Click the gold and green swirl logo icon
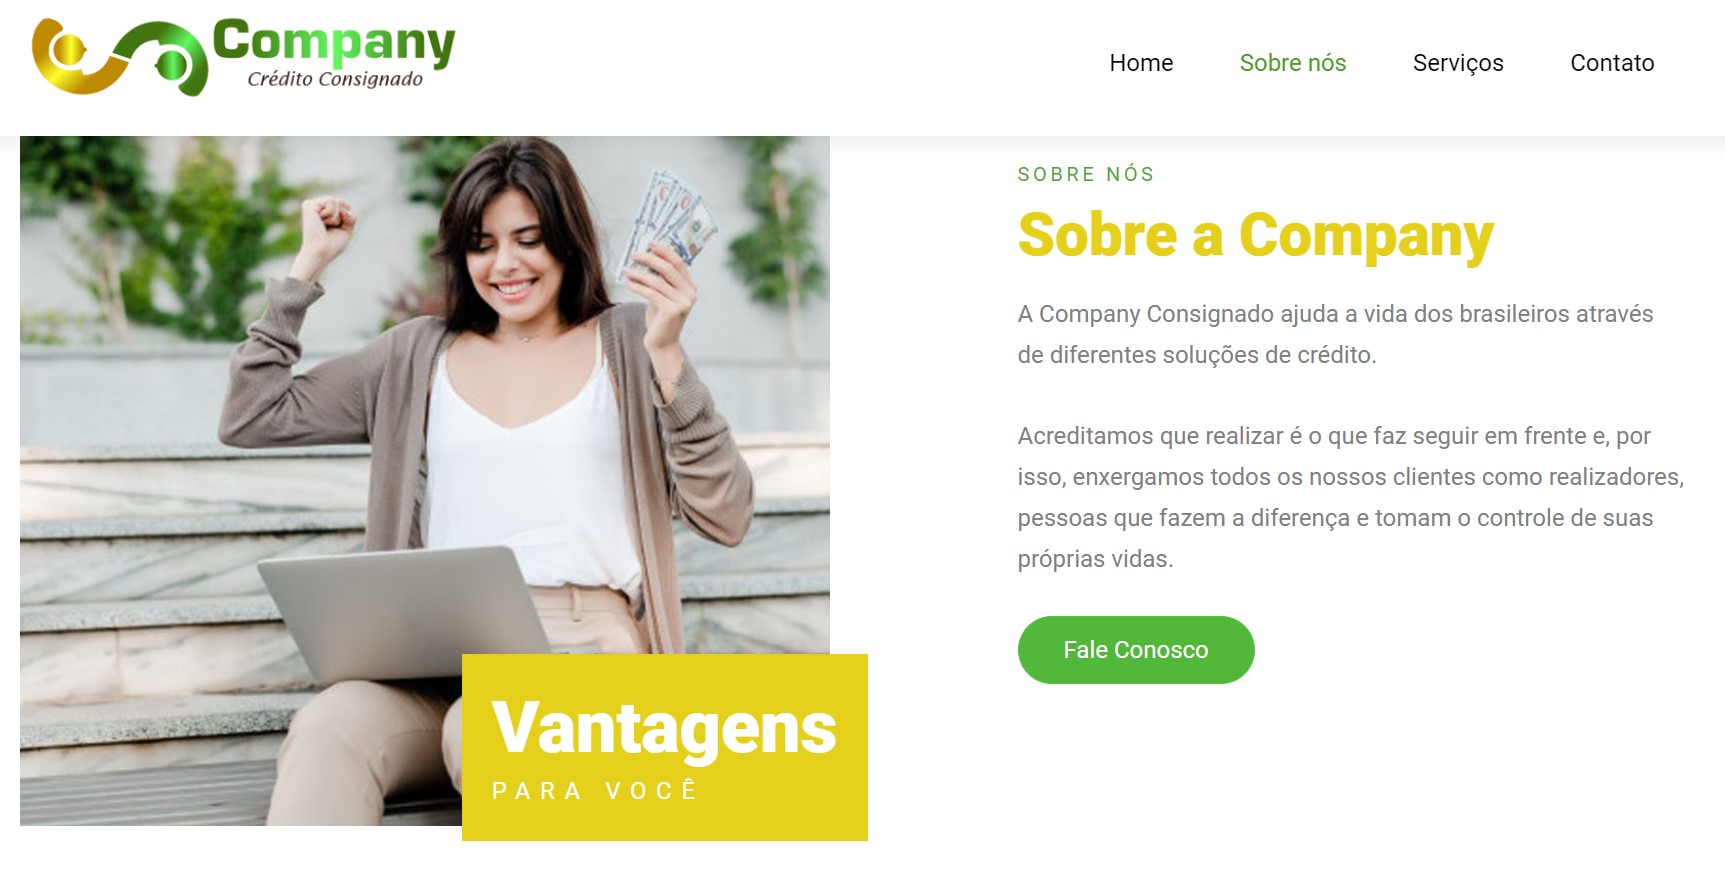This screenshot has width=1725, height=884. tap(120, 58)
